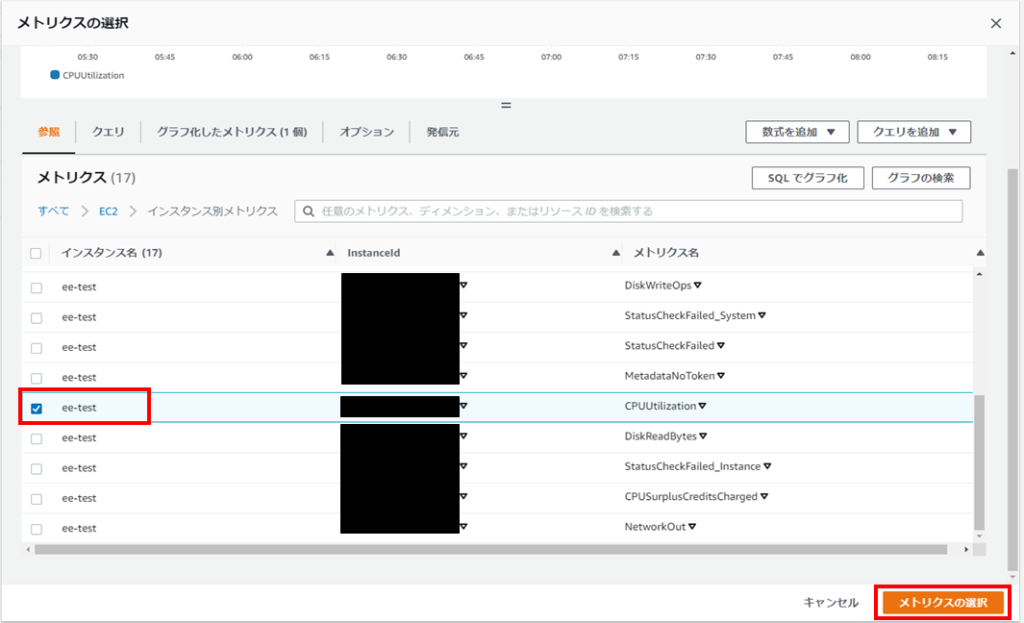
Task: Open the 数式を追加 dropdown
Action: 797,132
